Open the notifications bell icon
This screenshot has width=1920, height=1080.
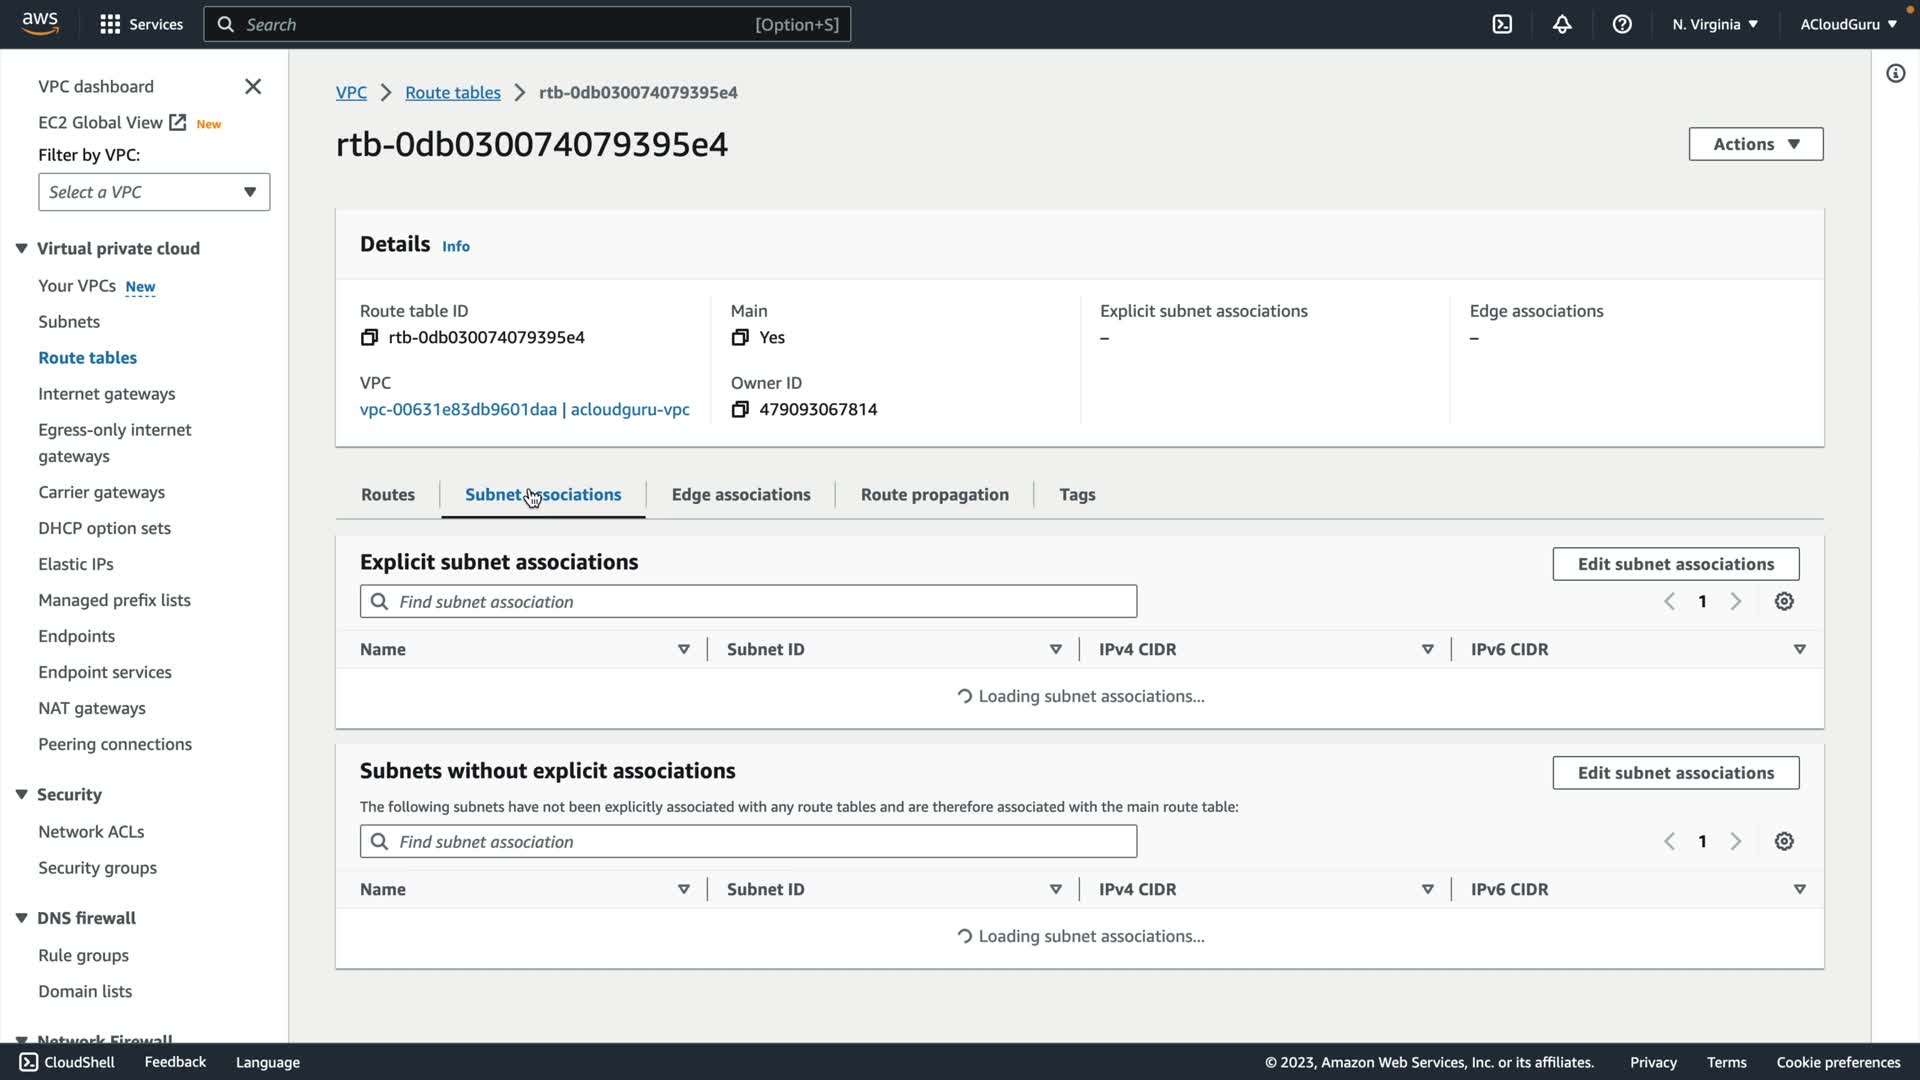pos(1562,24)
